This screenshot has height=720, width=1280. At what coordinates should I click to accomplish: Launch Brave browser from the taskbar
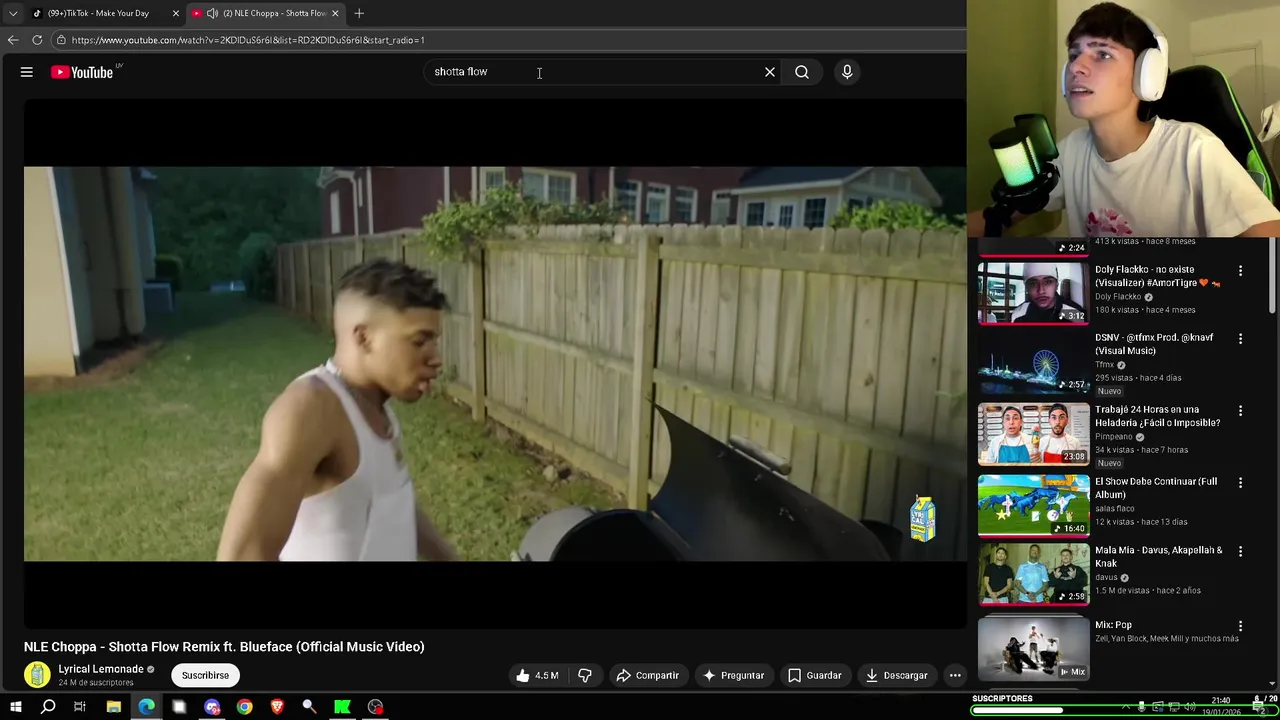click(277, 707)
